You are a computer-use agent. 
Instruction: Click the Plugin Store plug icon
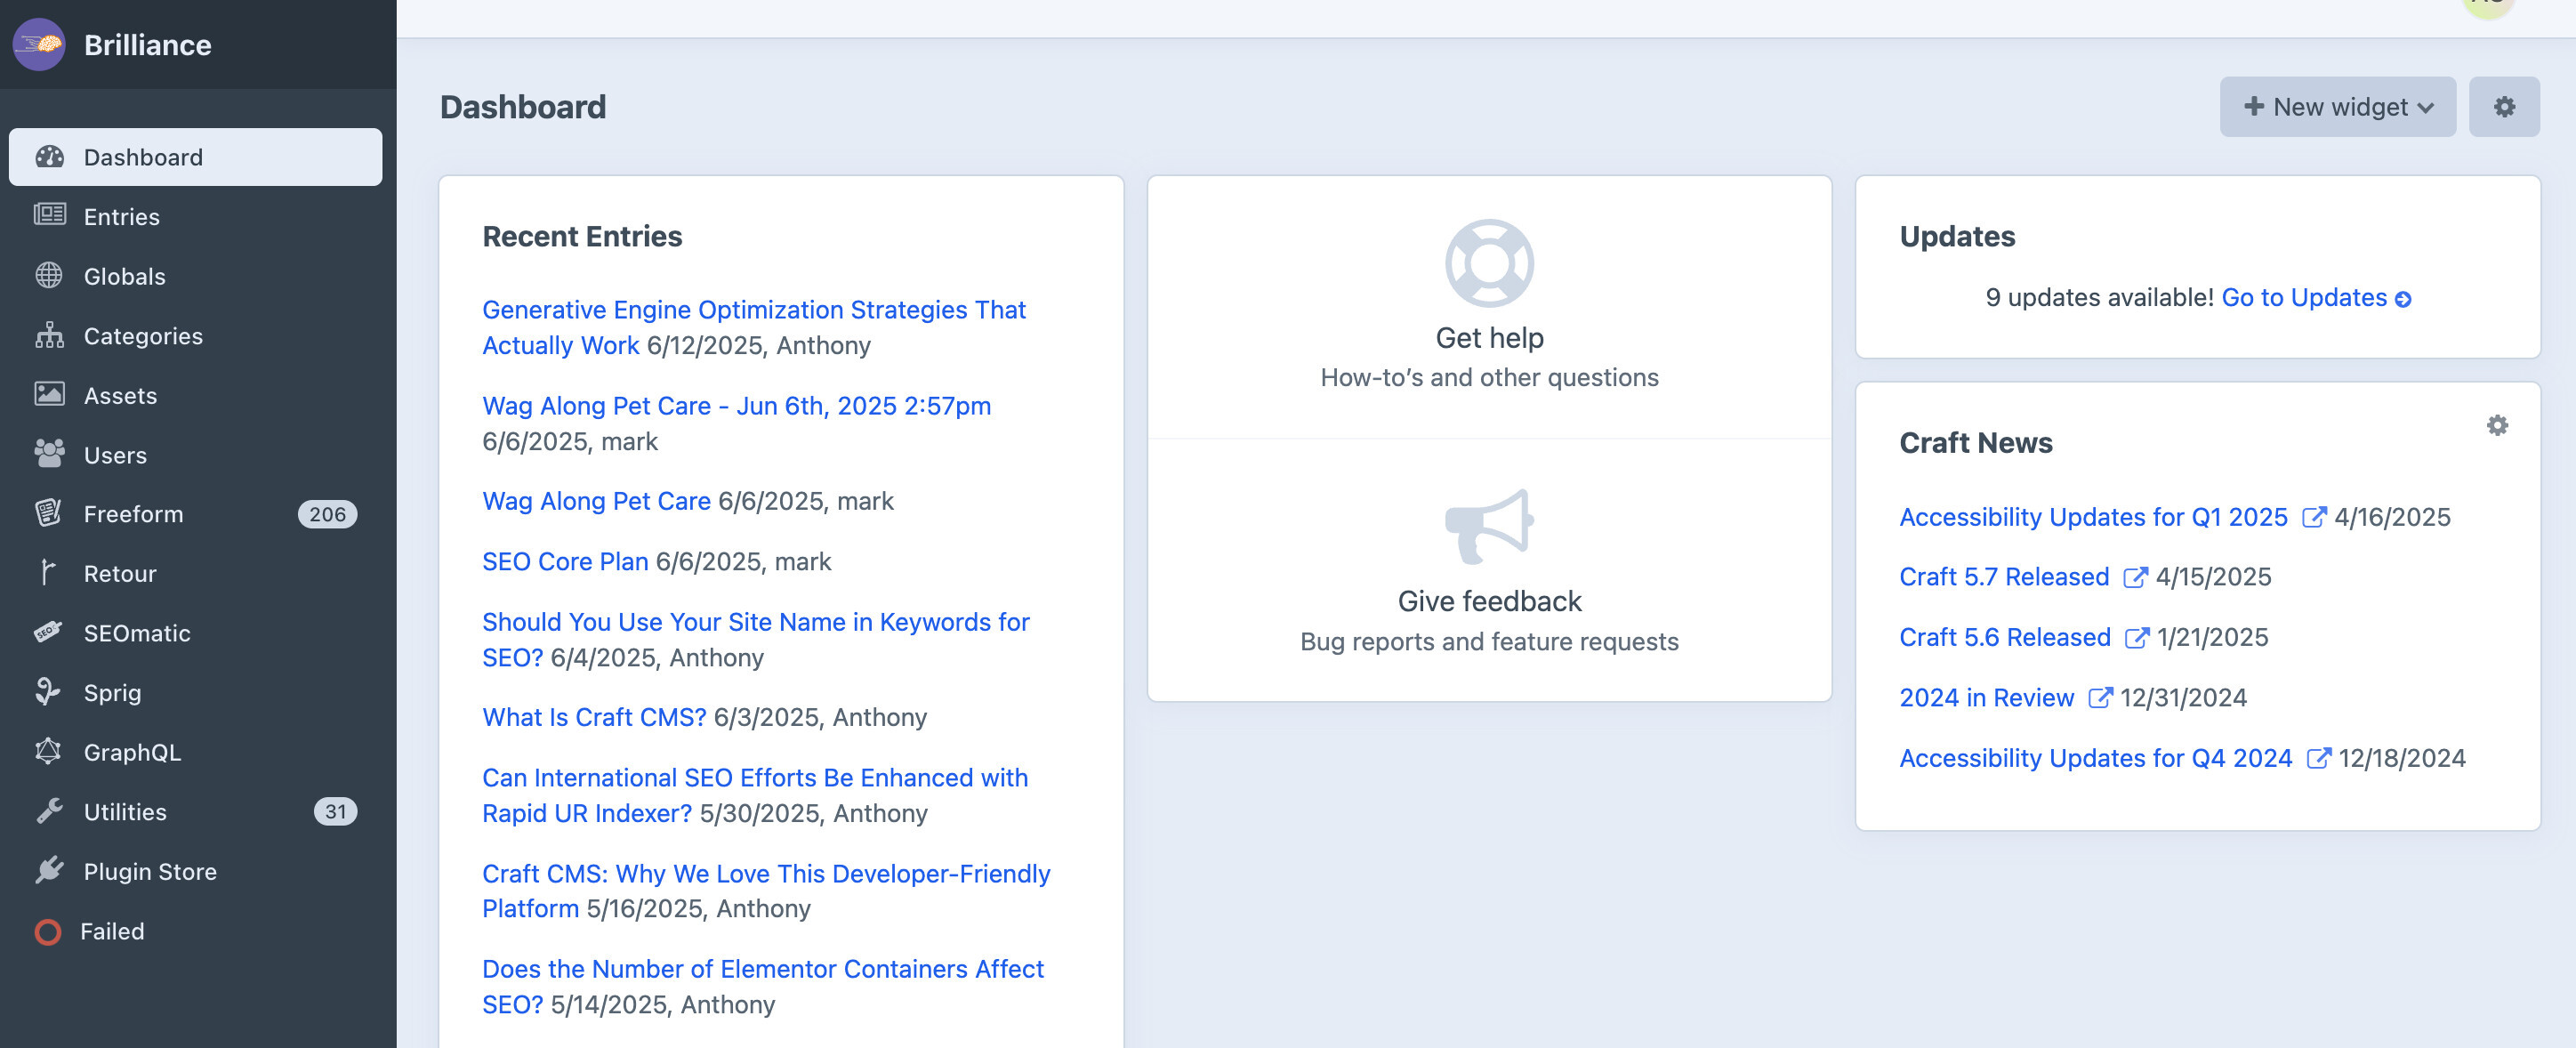pyautogui.click(x=48, y=870)
